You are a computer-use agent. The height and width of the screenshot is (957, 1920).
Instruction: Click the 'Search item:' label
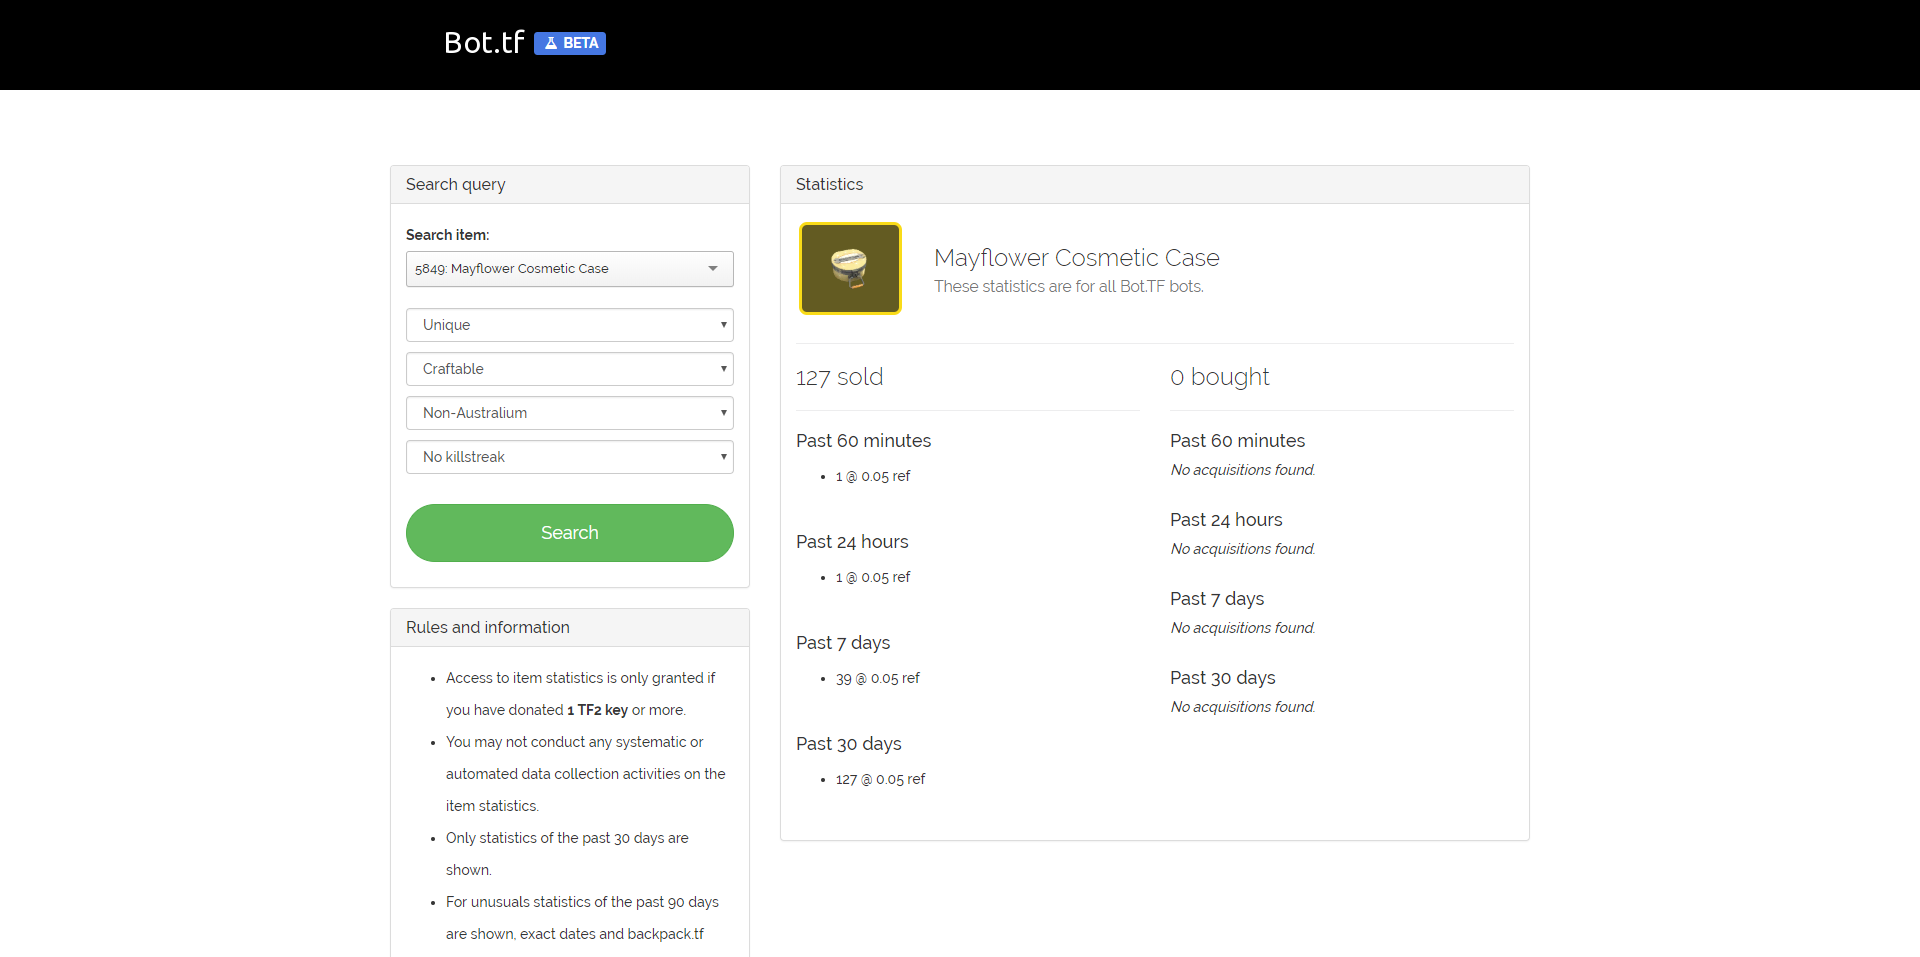(x=448, y=235)
